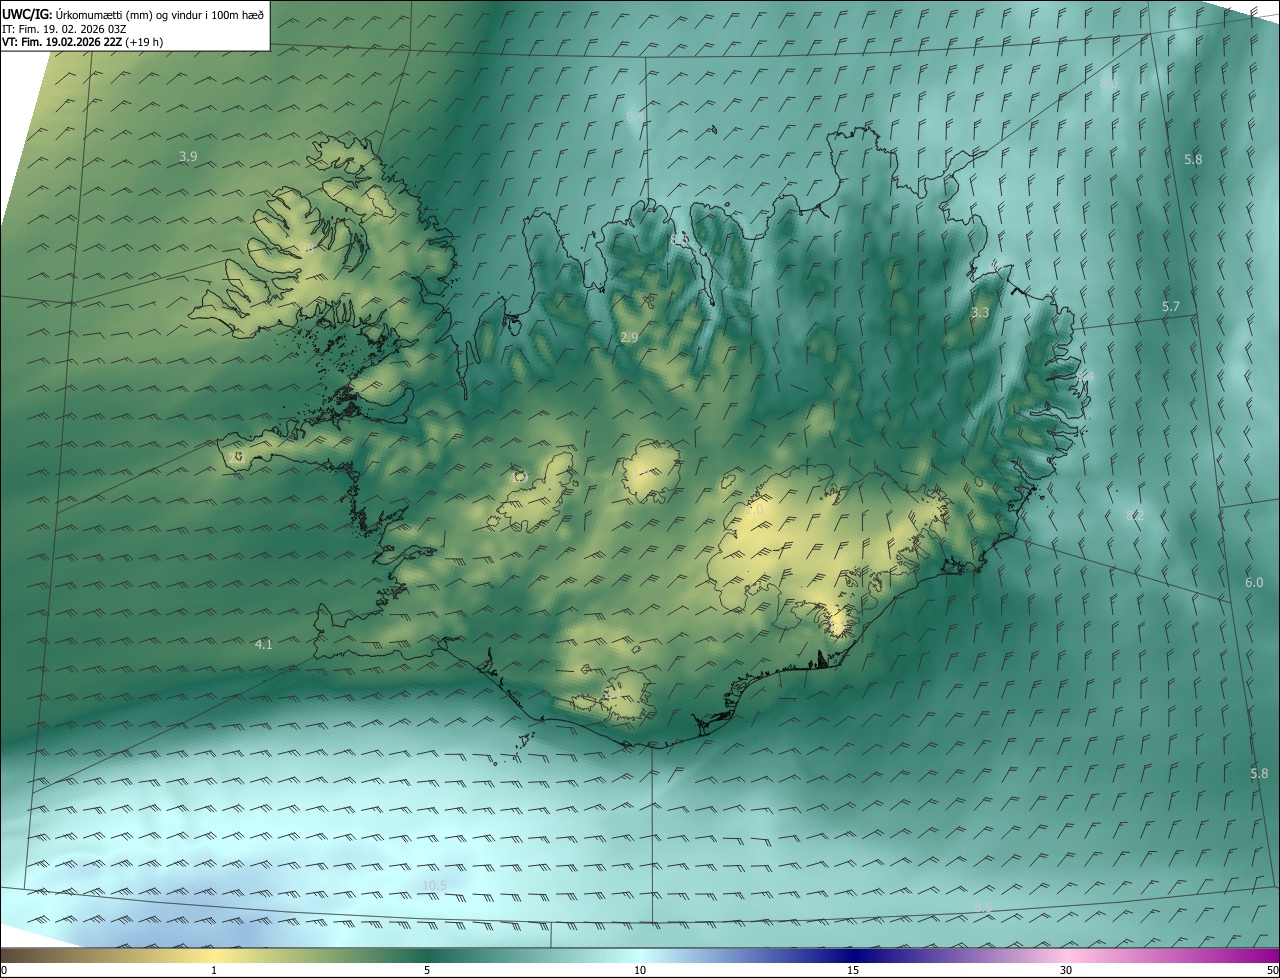The height and width of the screenshot is (978, 1280).
Task: Click the 50 tick on the colour scale
Action: point(1272,970)
